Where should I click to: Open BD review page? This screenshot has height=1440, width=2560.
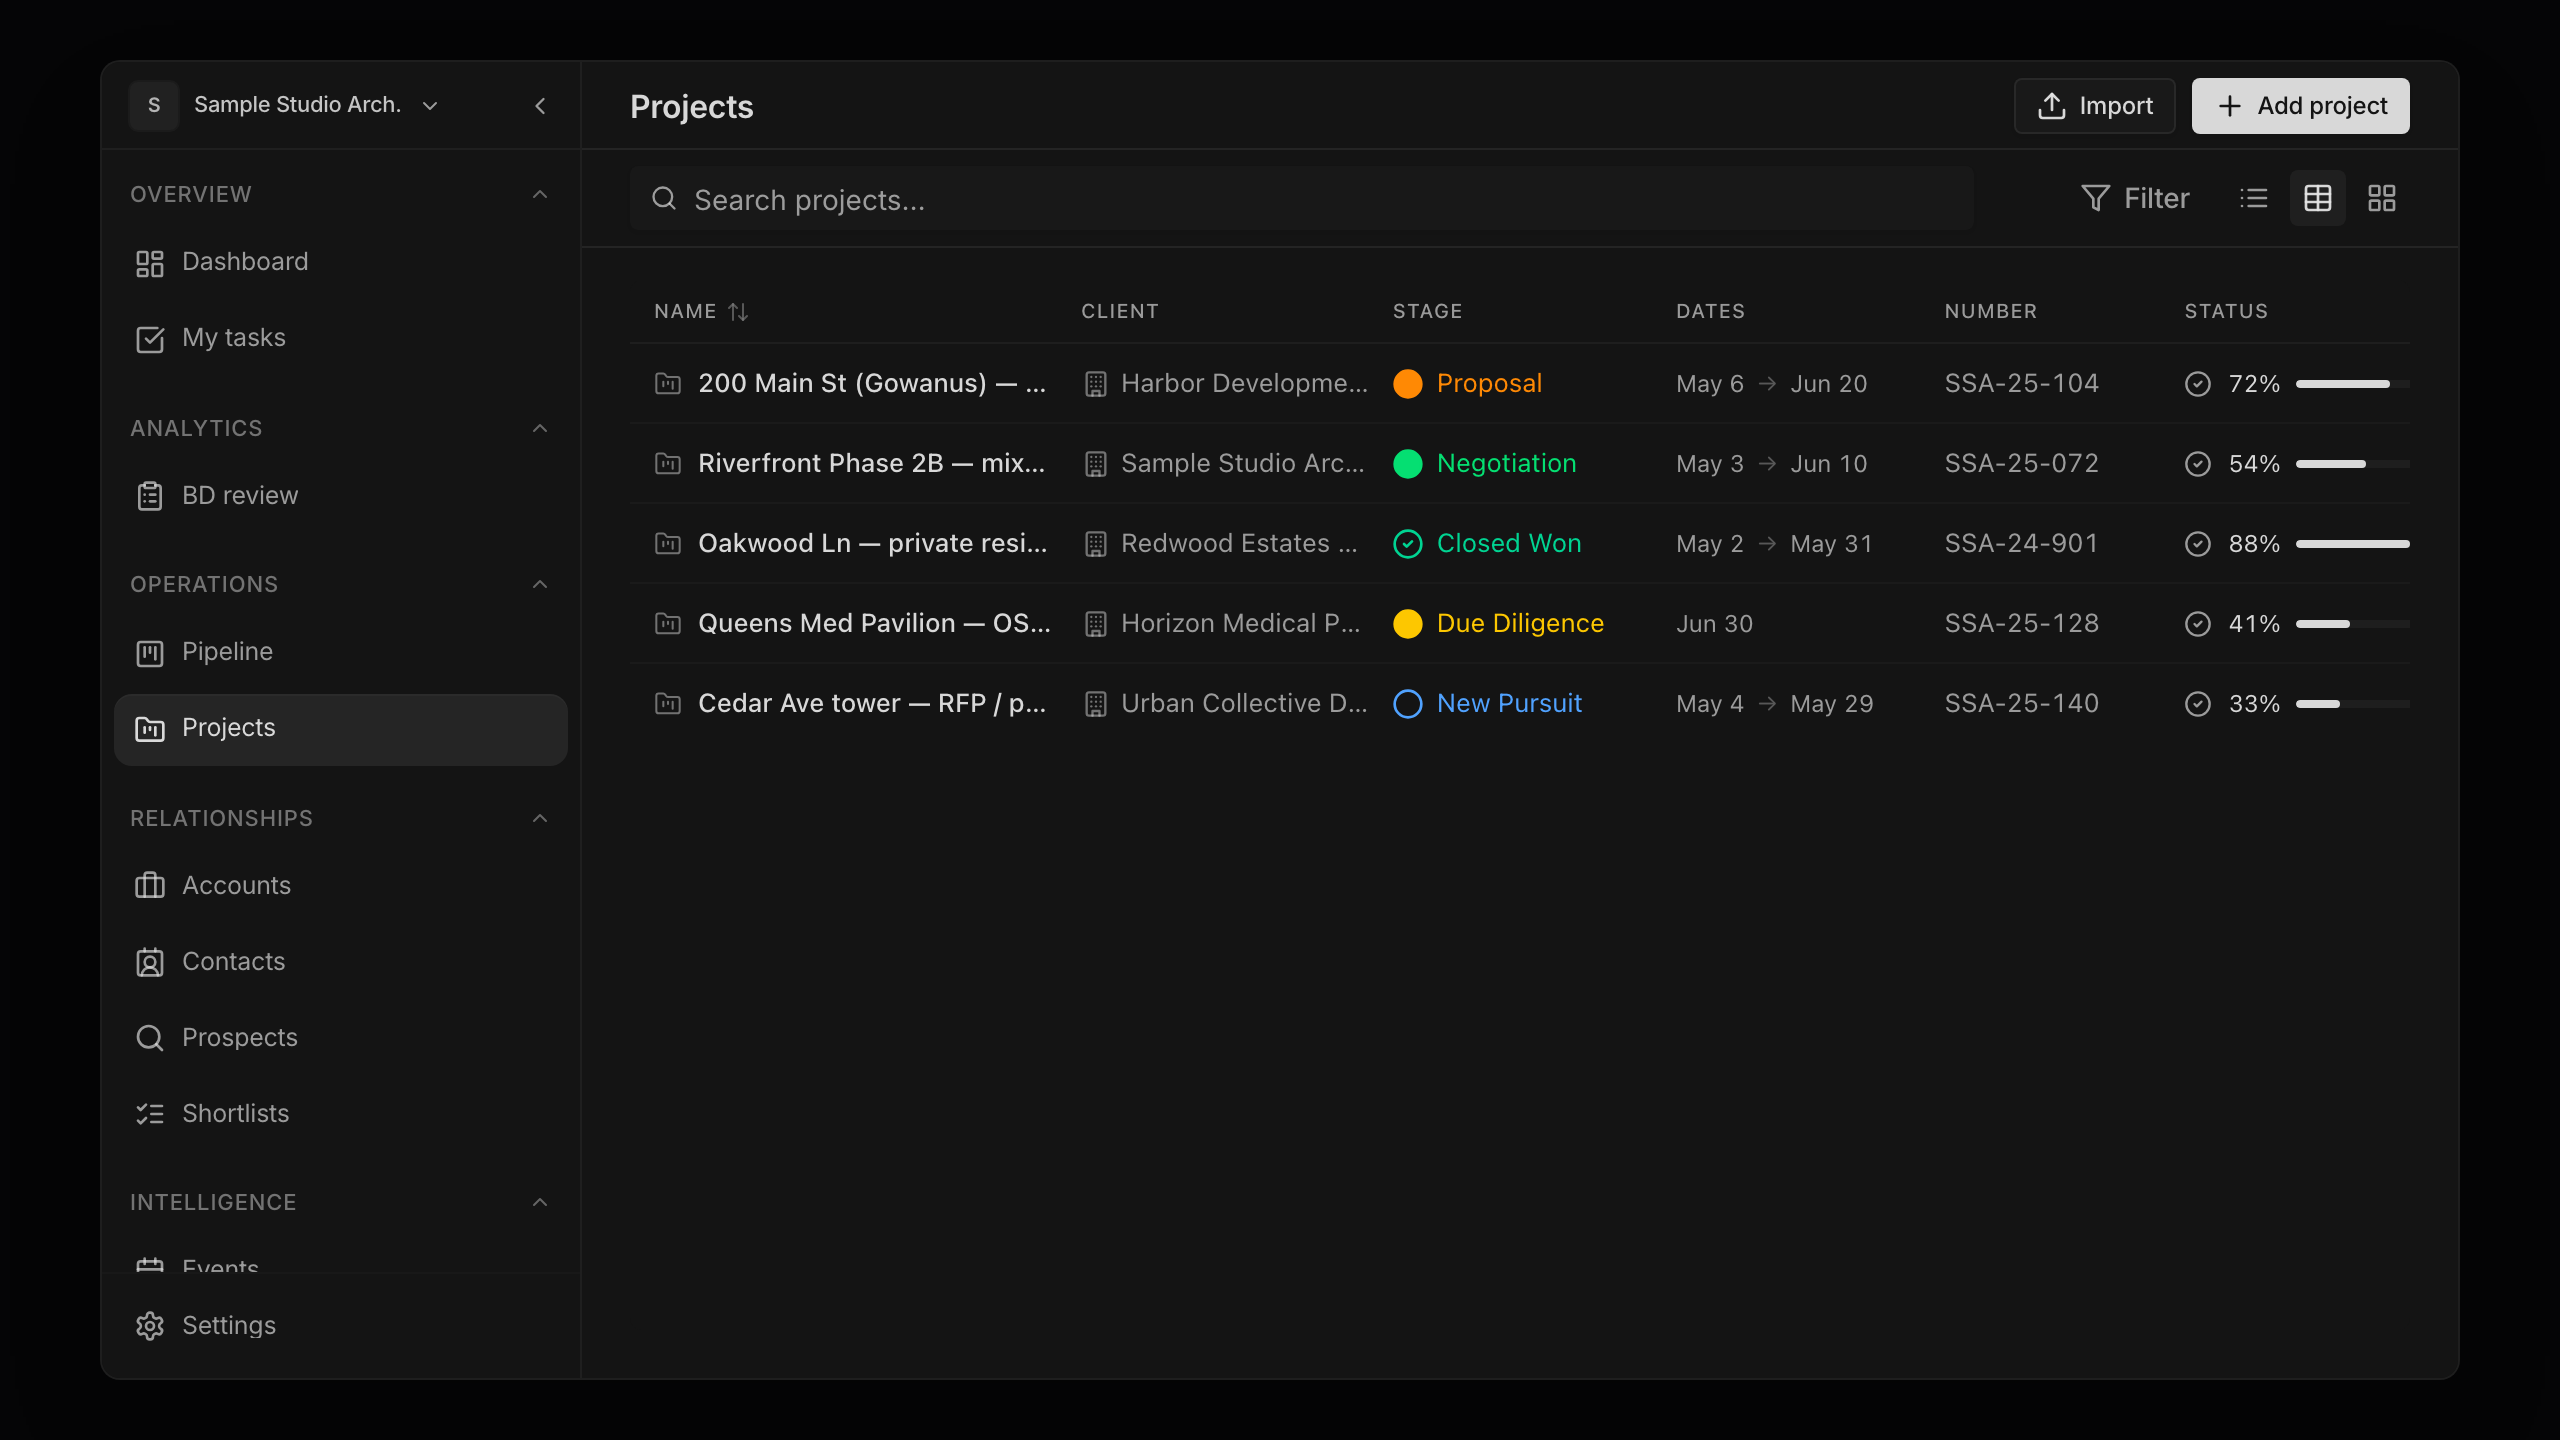pos(340,496)
